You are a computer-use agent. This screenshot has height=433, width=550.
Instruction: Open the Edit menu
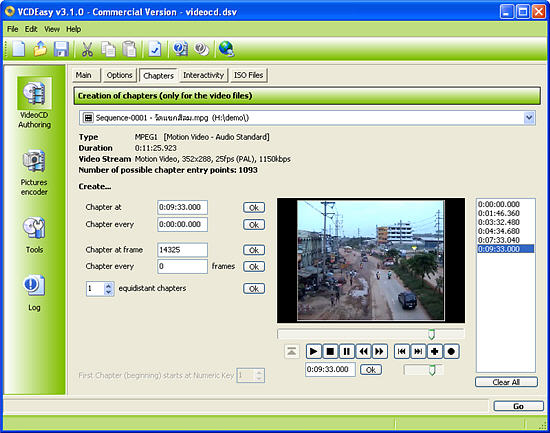tap(31, 29)
